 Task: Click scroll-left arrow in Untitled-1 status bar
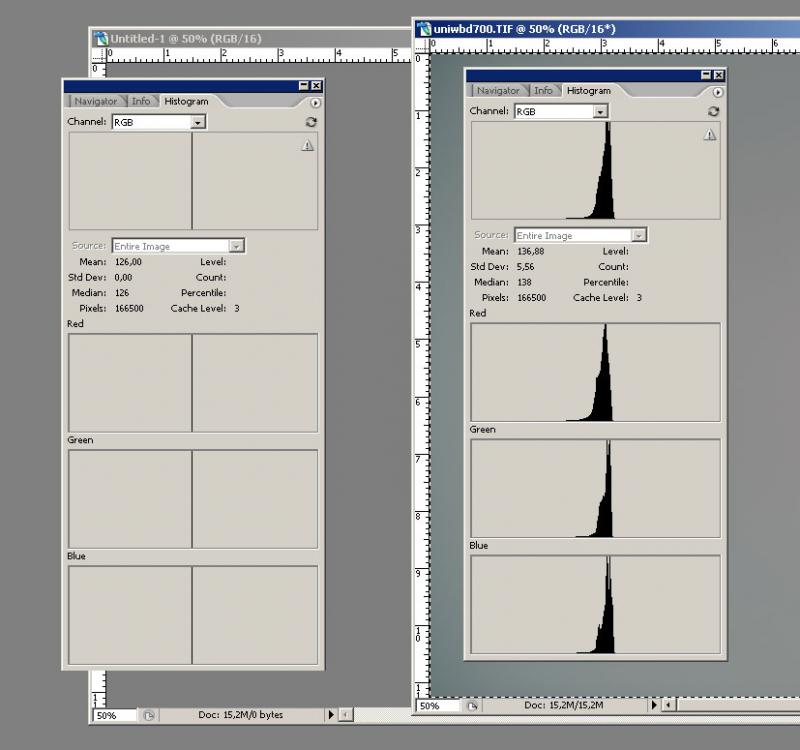pyautogui.click(x=345, y=715)
